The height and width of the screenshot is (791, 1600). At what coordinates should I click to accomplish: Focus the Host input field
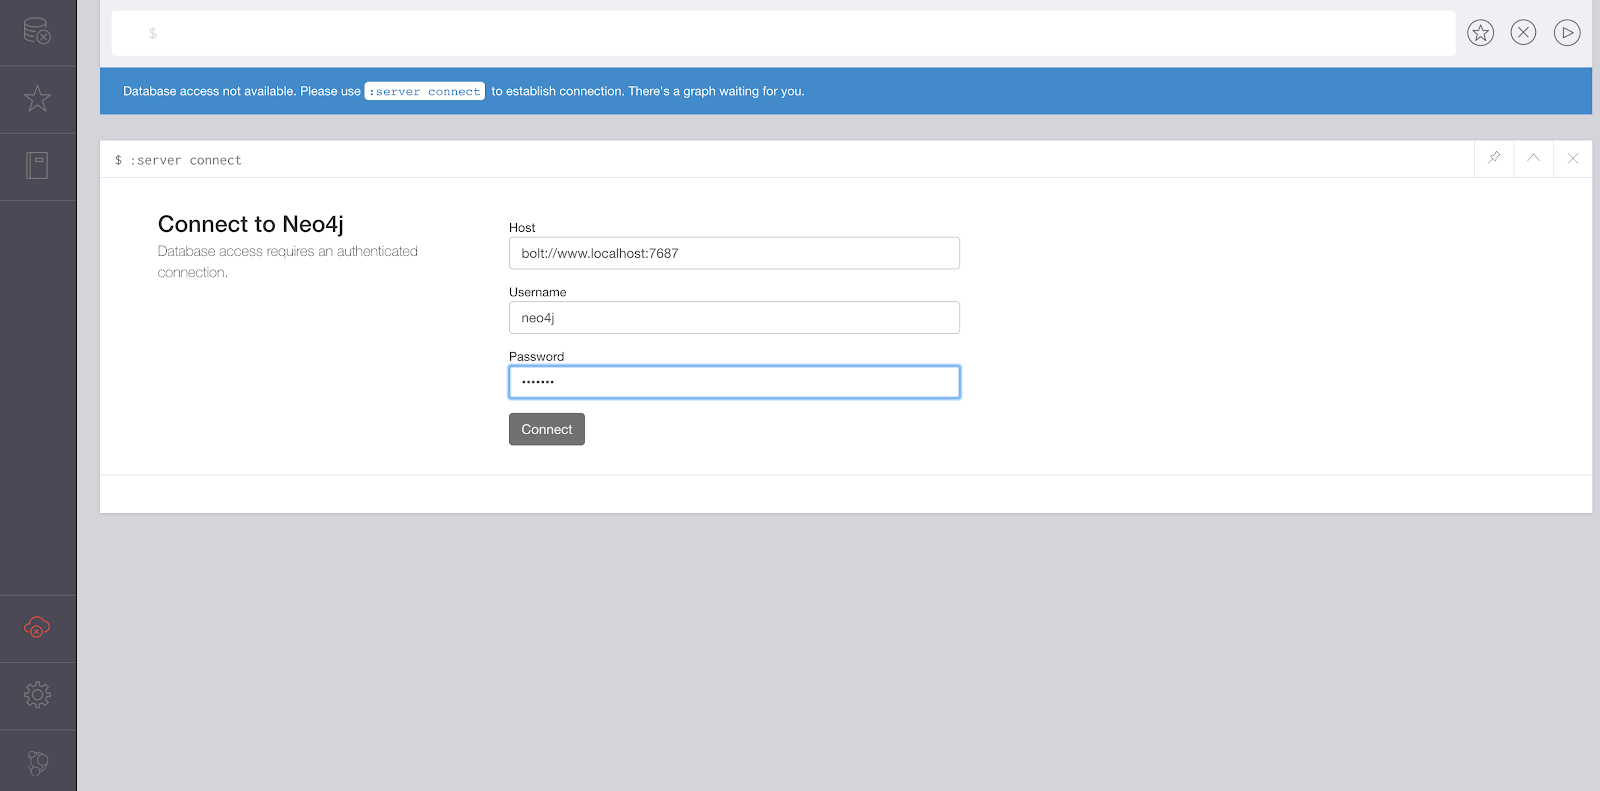coord(734,253)
